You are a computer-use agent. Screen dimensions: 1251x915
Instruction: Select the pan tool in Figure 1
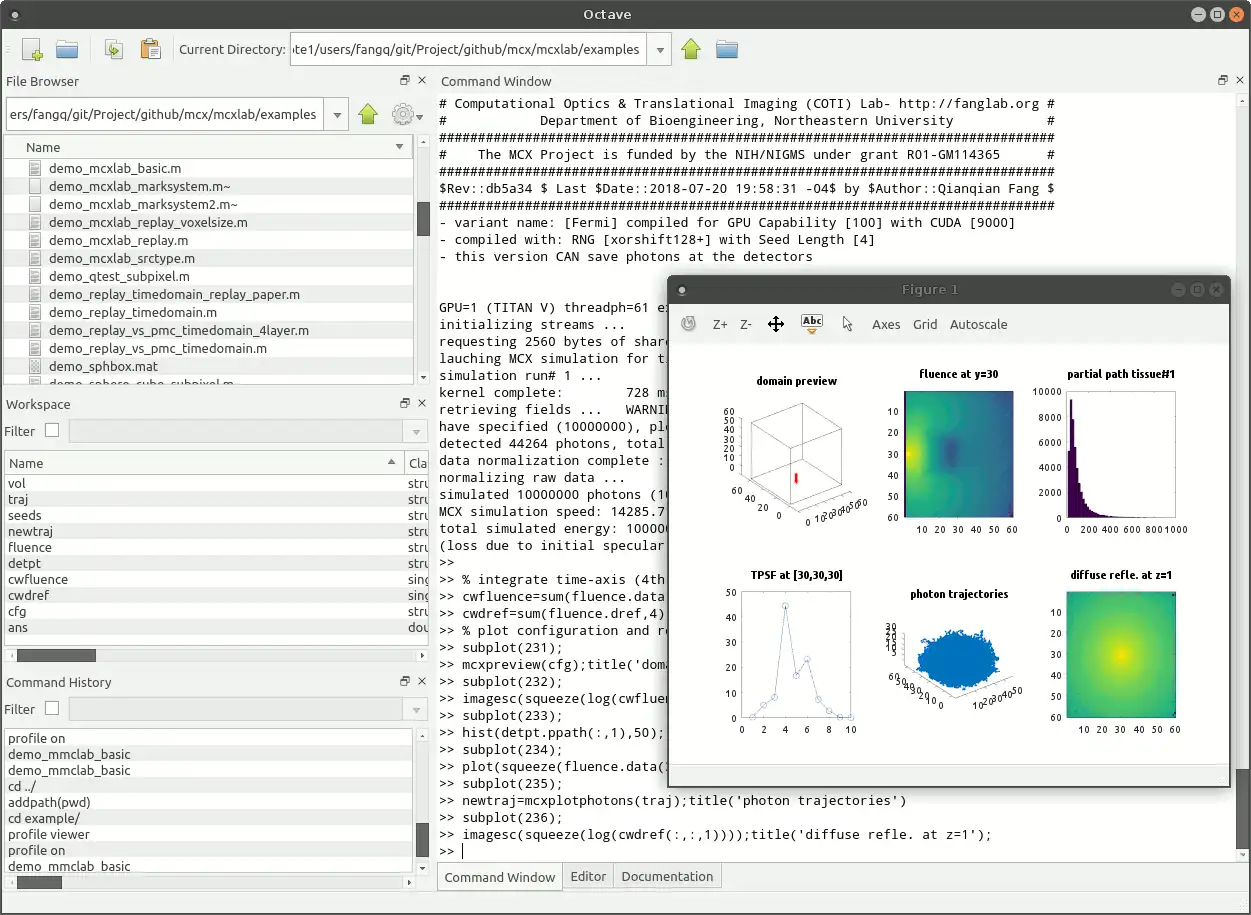(x=776, y=324)
